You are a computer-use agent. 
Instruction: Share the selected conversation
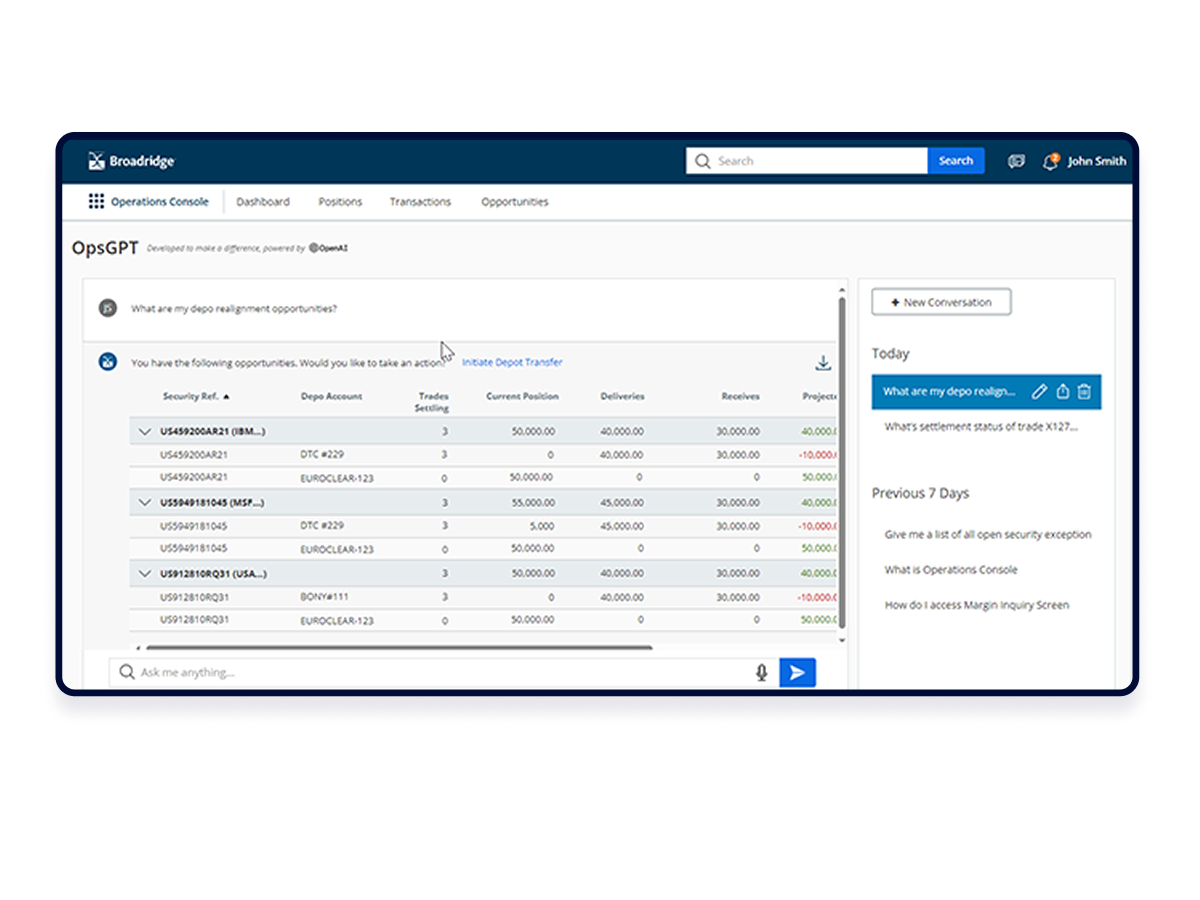pos(1063,392)
